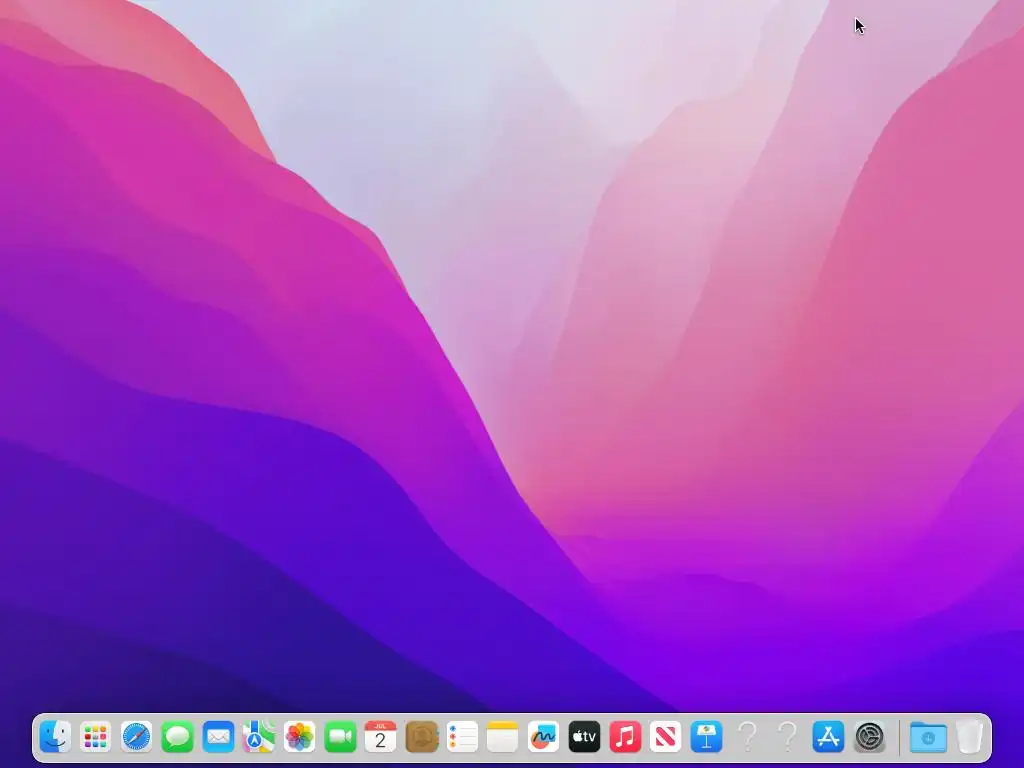Open the Downloads folder stack
The width and height of the screenshot is (1024, 768).
(928, 737)
